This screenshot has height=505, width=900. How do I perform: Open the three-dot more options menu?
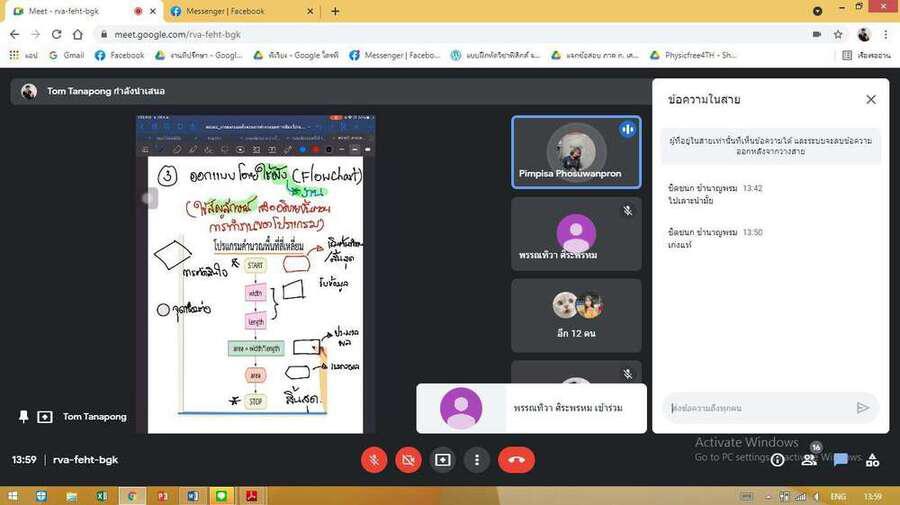pos(478,460)
